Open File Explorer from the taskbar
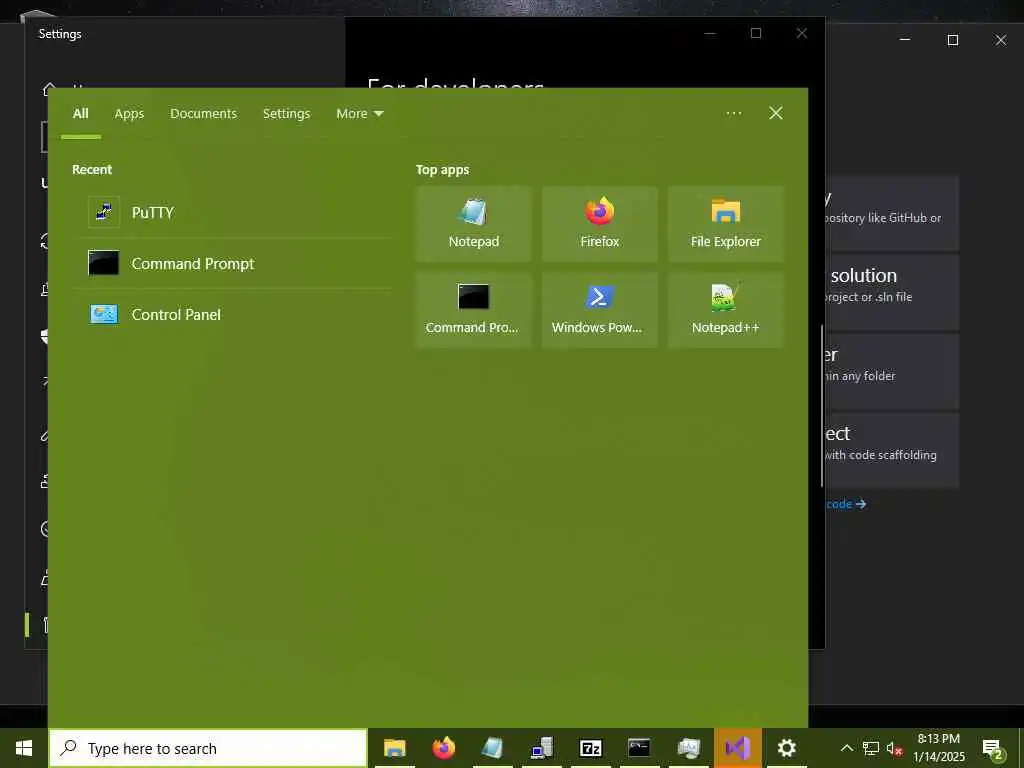Screen dimensions: 1024x768 point(394,748)
